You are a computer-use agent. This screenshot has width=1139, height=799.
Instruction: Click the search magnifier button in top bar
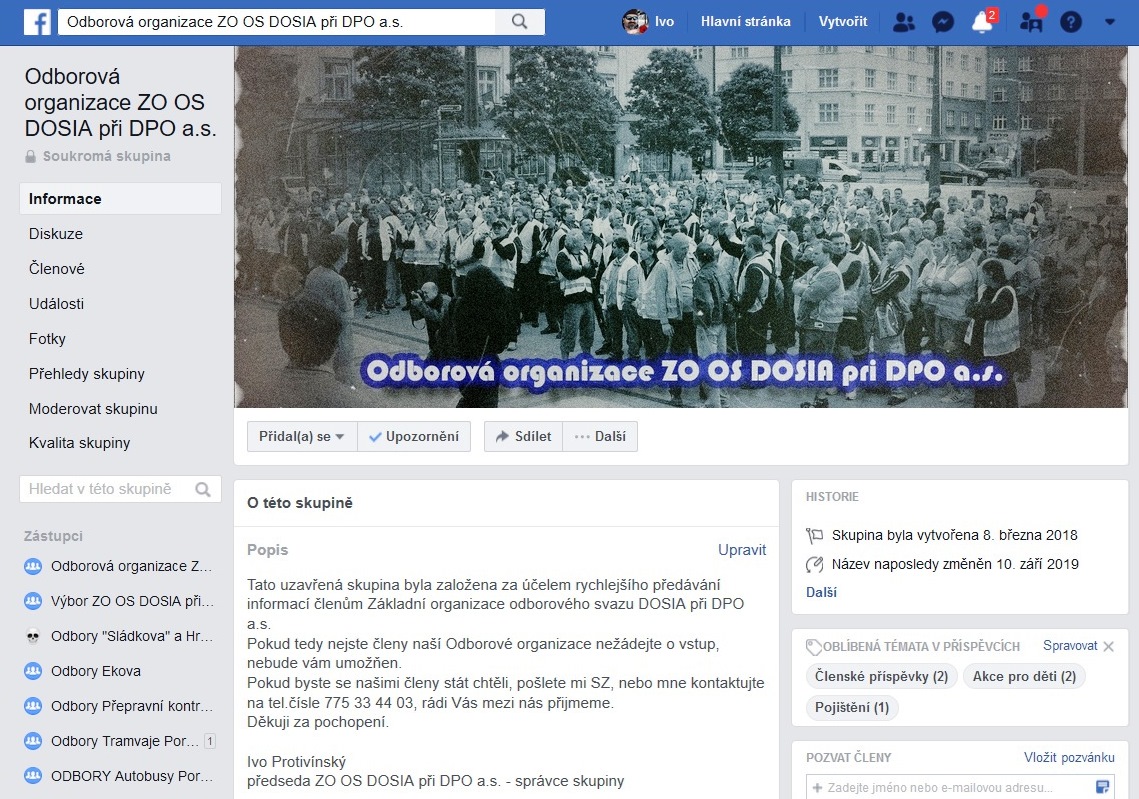(x=519, y=22)
